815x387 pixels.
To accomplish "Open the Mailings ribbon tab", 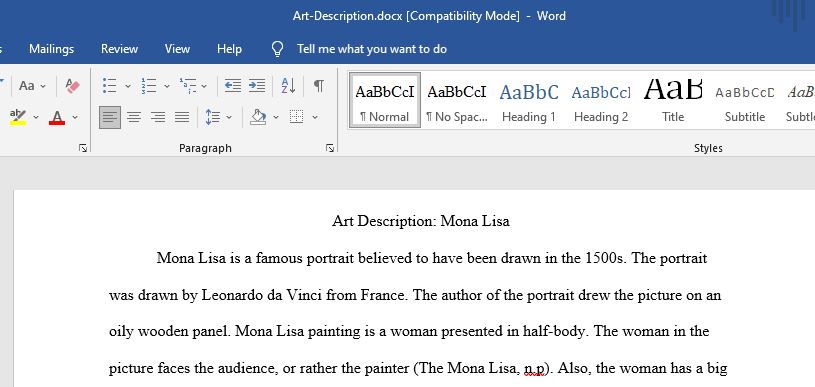I will click(x=51, y=49).
